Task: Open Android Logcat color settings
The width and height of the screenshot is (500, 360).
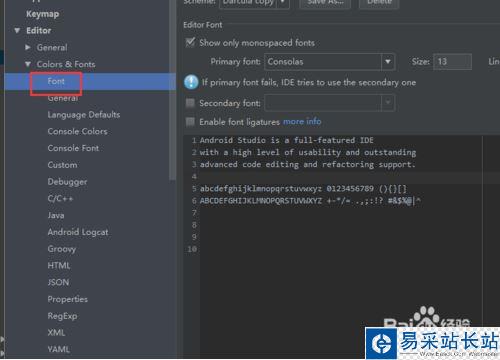Action: [78, 232]
